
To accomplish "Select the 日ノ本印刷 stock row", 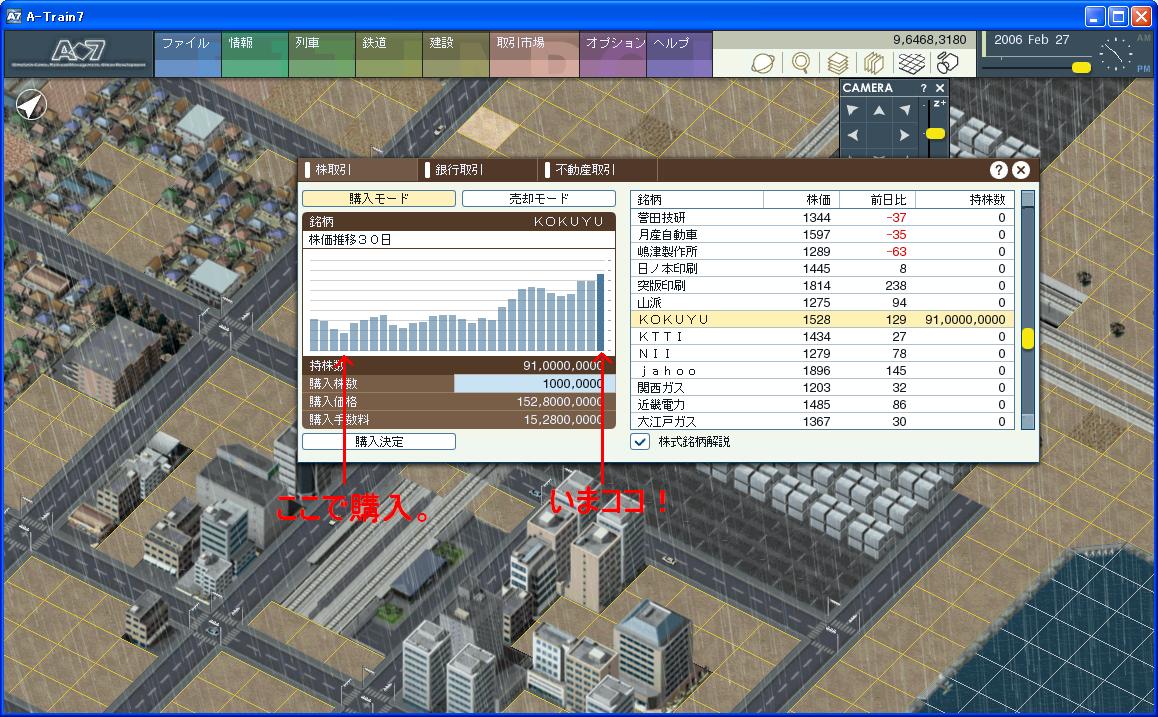I will [x=823, y=269].
